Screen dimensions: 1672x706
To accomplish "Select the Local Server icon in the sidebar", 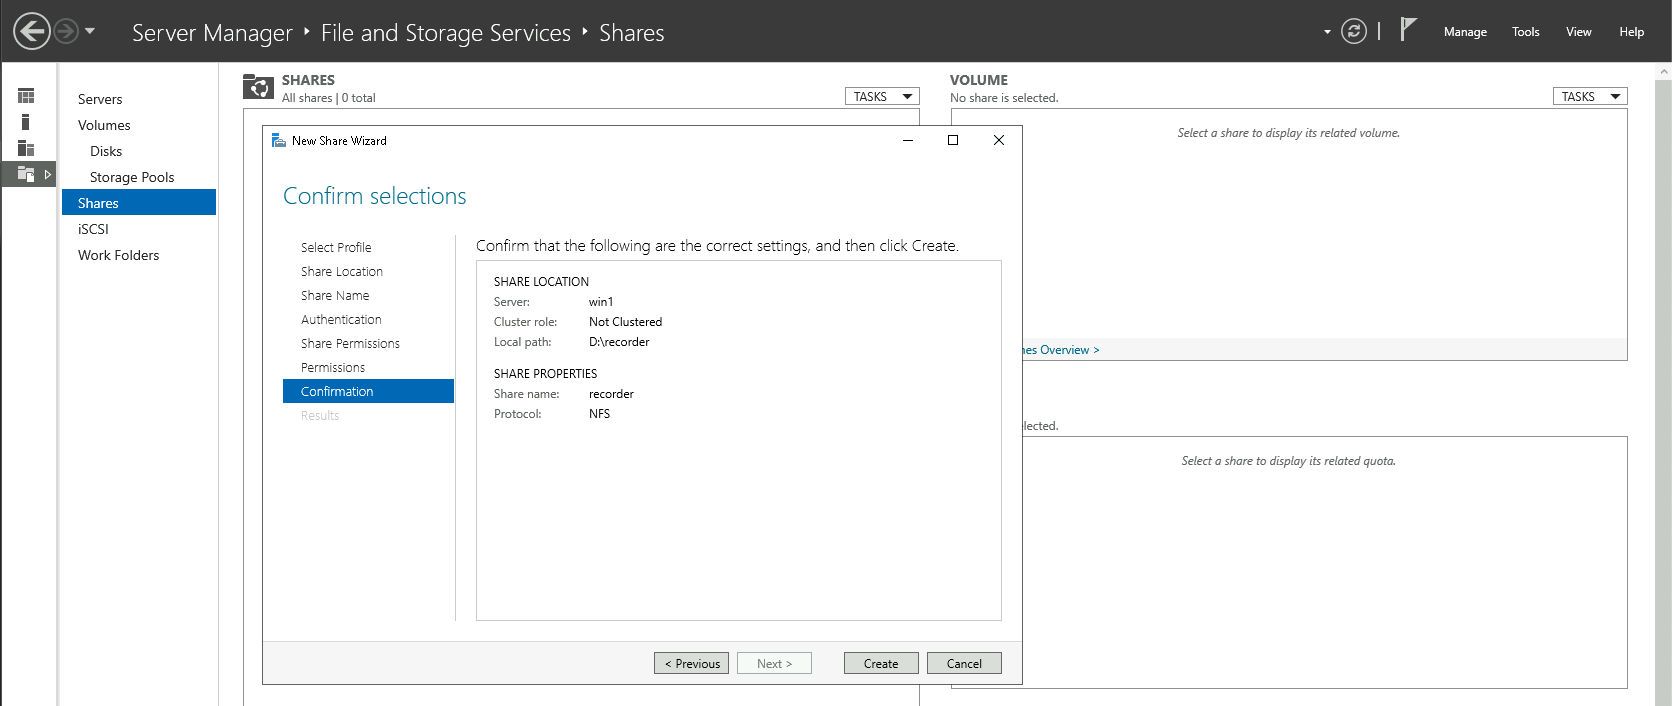I will point(26,122).
